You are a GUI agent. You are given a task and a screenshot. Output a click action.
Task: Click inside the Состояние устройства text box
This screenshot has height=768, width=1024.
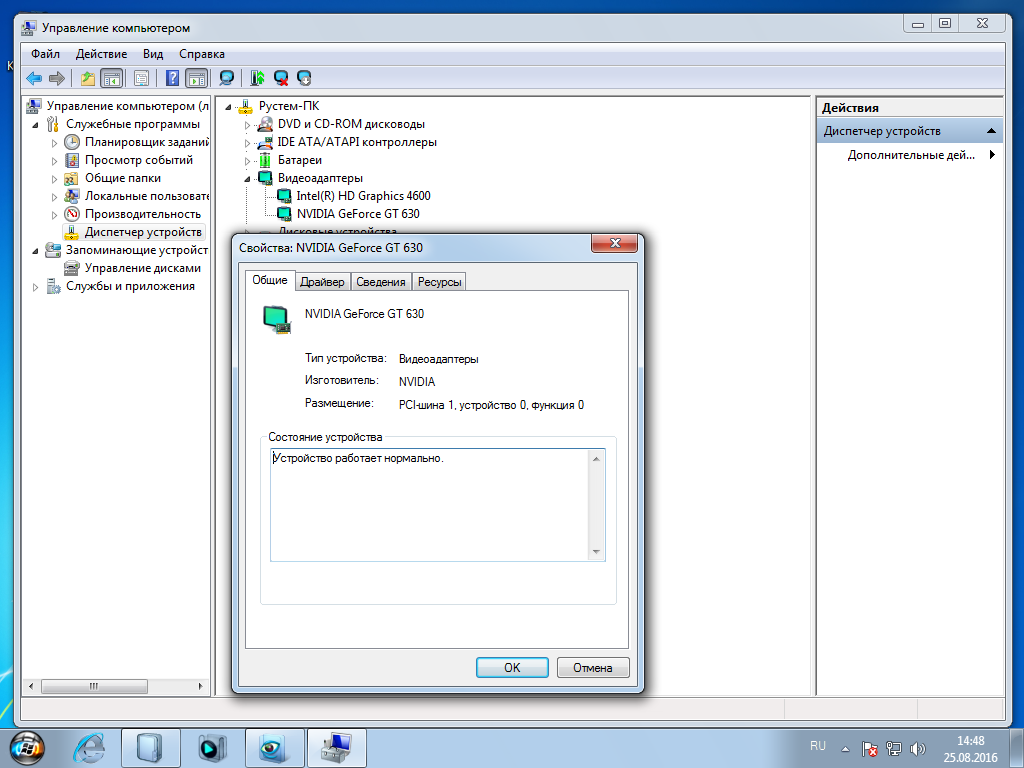coord(430,504)
